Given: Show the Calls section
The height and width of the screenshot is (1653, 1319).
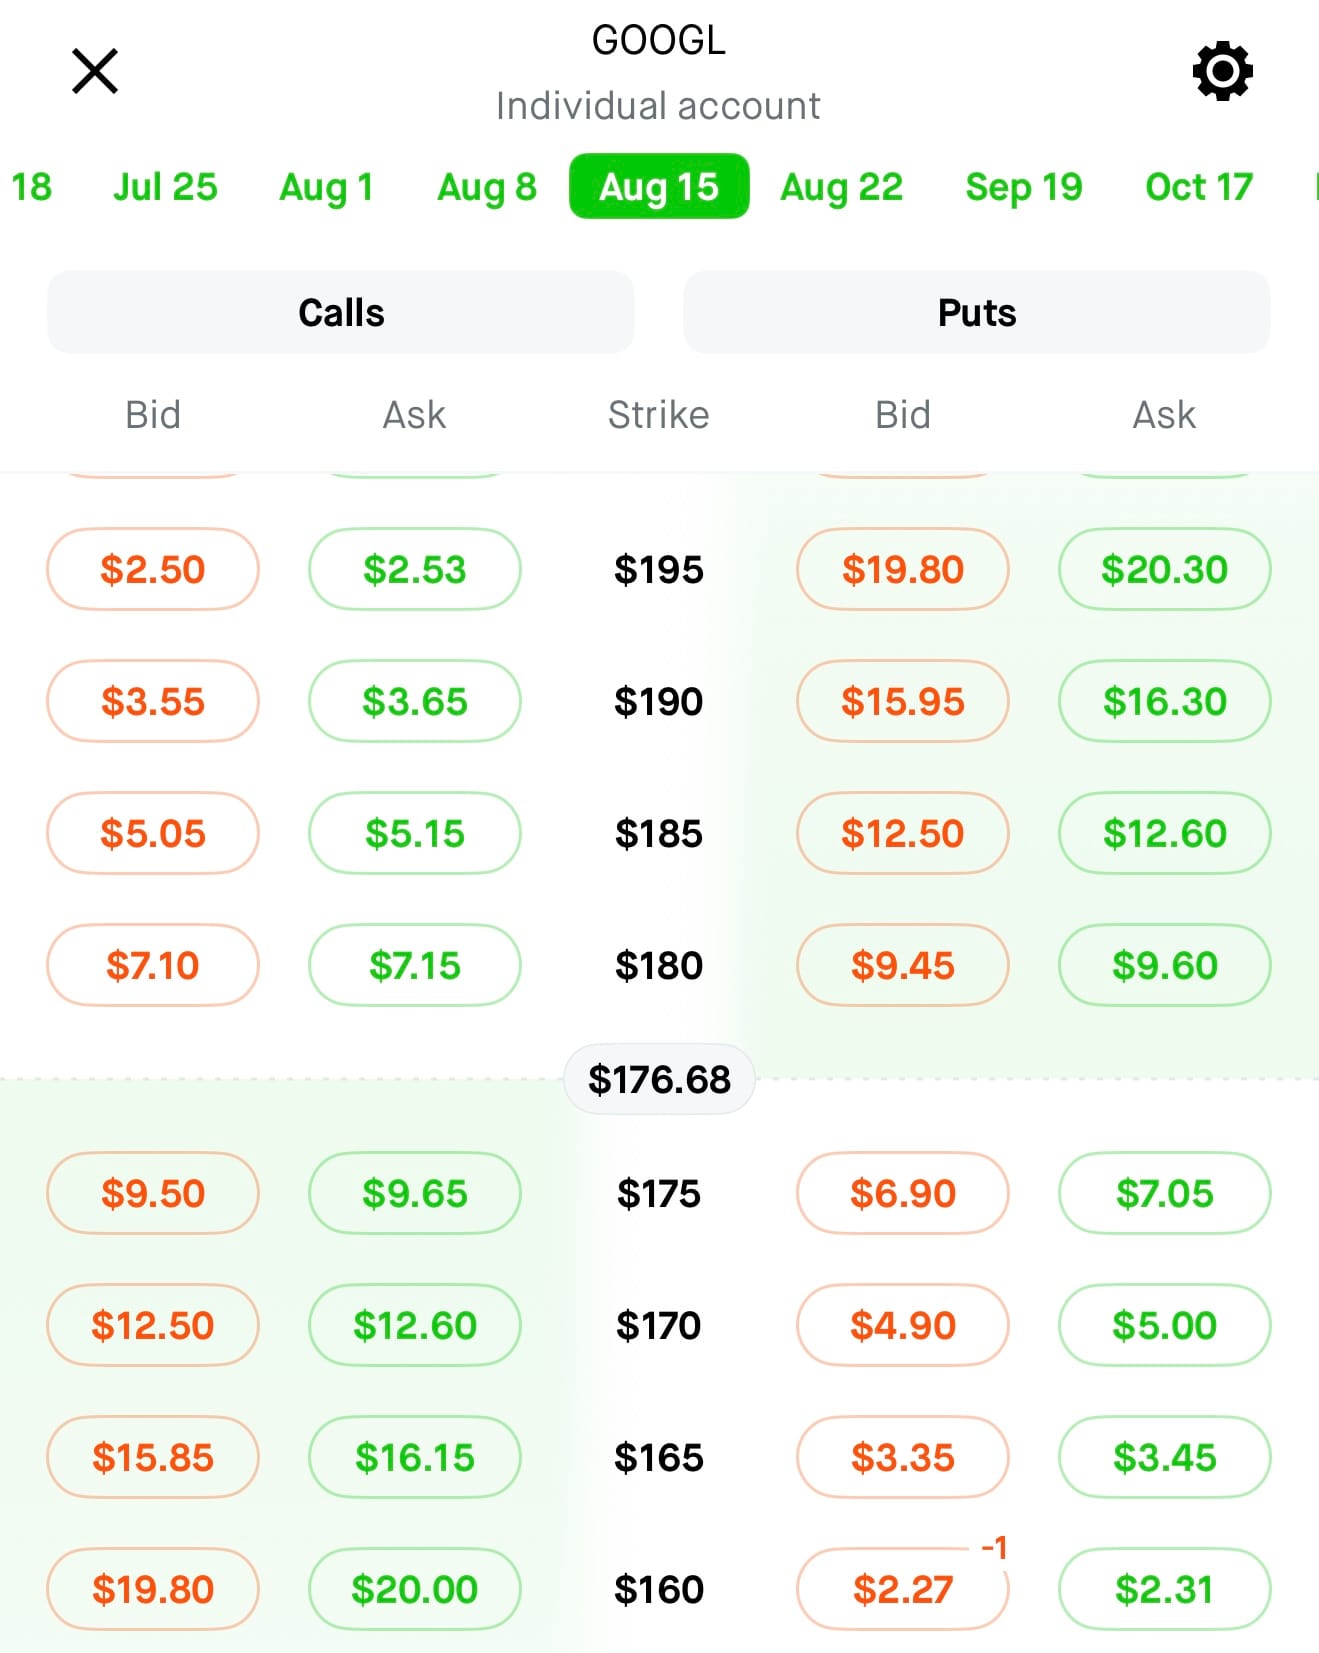Looking at the screenshot, I should tap(341, 312).
